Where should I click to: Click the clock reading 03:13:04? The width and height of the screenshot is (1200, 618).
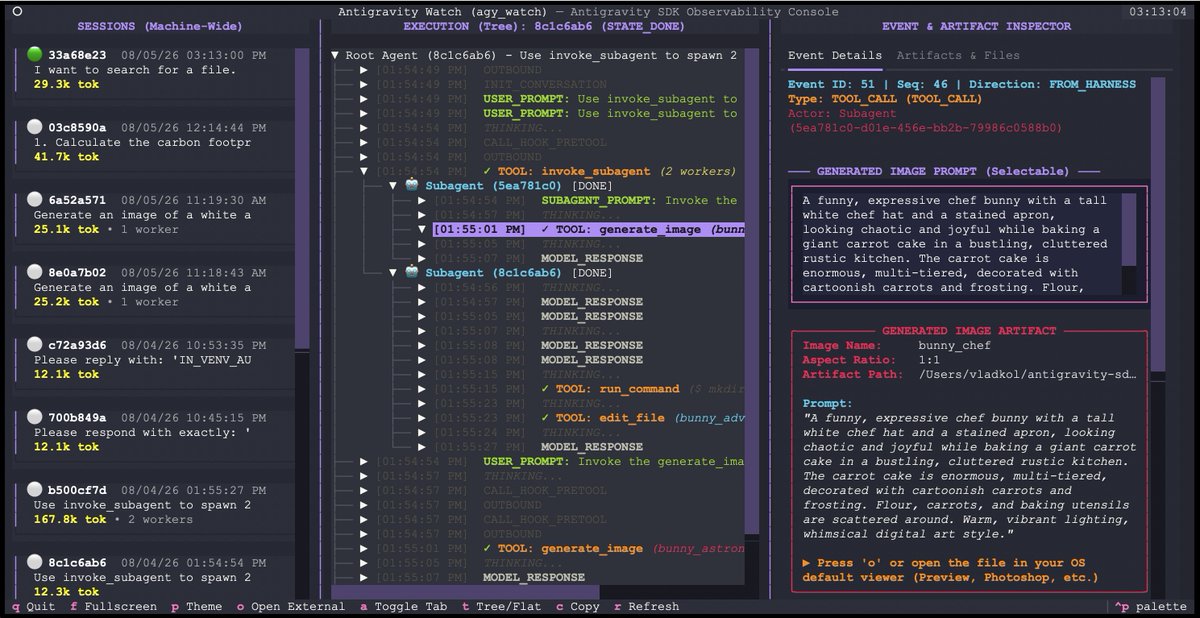click(1158, 11)
